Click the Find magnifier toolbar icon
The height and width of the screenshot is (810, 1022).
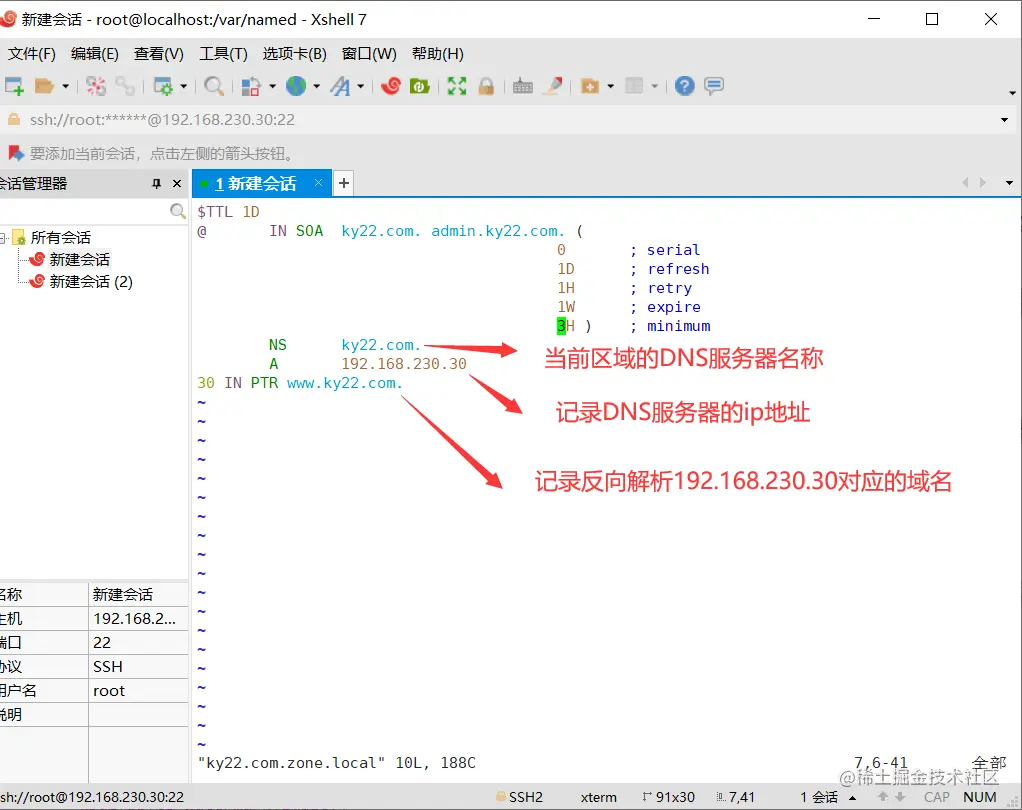(x=214, y=86)
